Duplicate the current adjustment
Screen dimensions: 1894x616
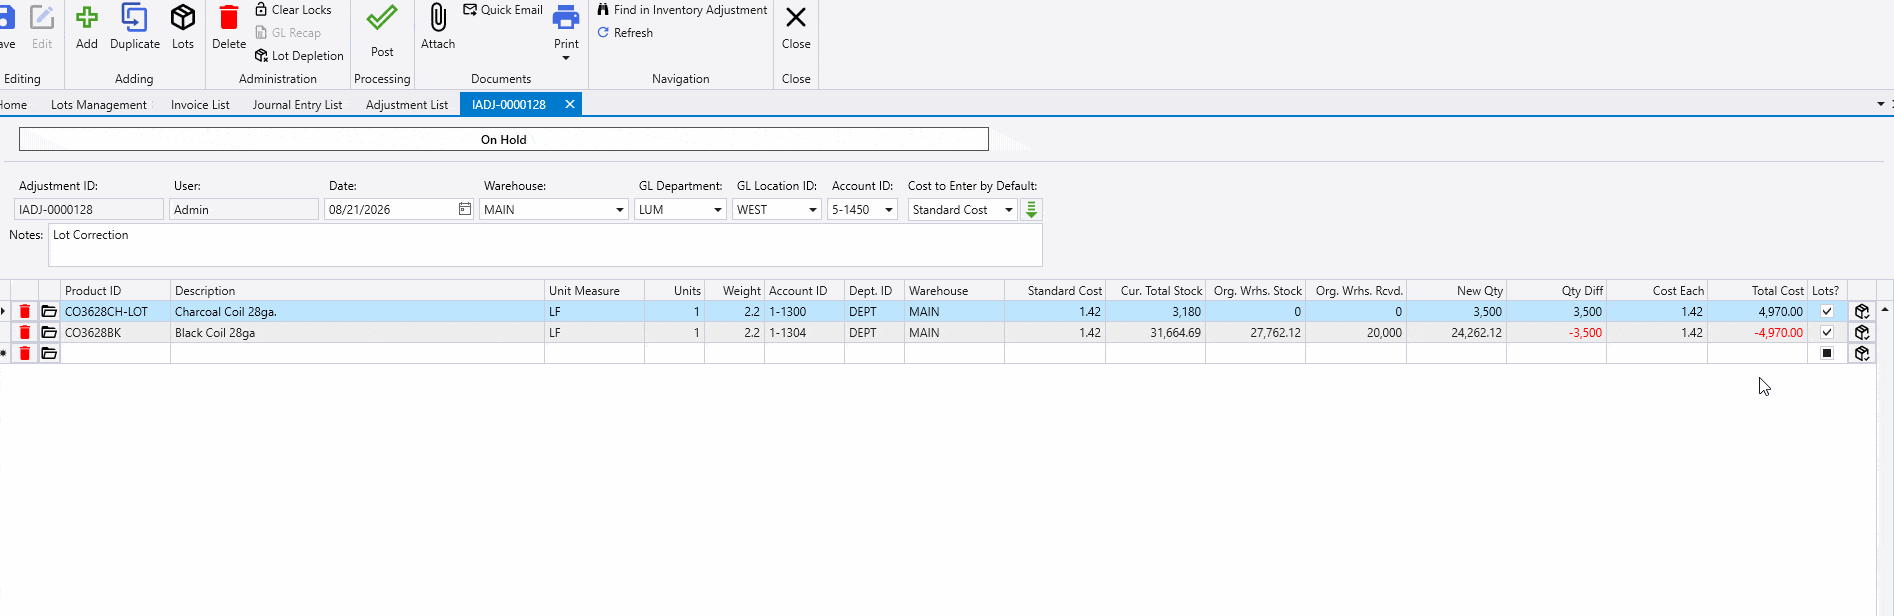click(134, 27)
